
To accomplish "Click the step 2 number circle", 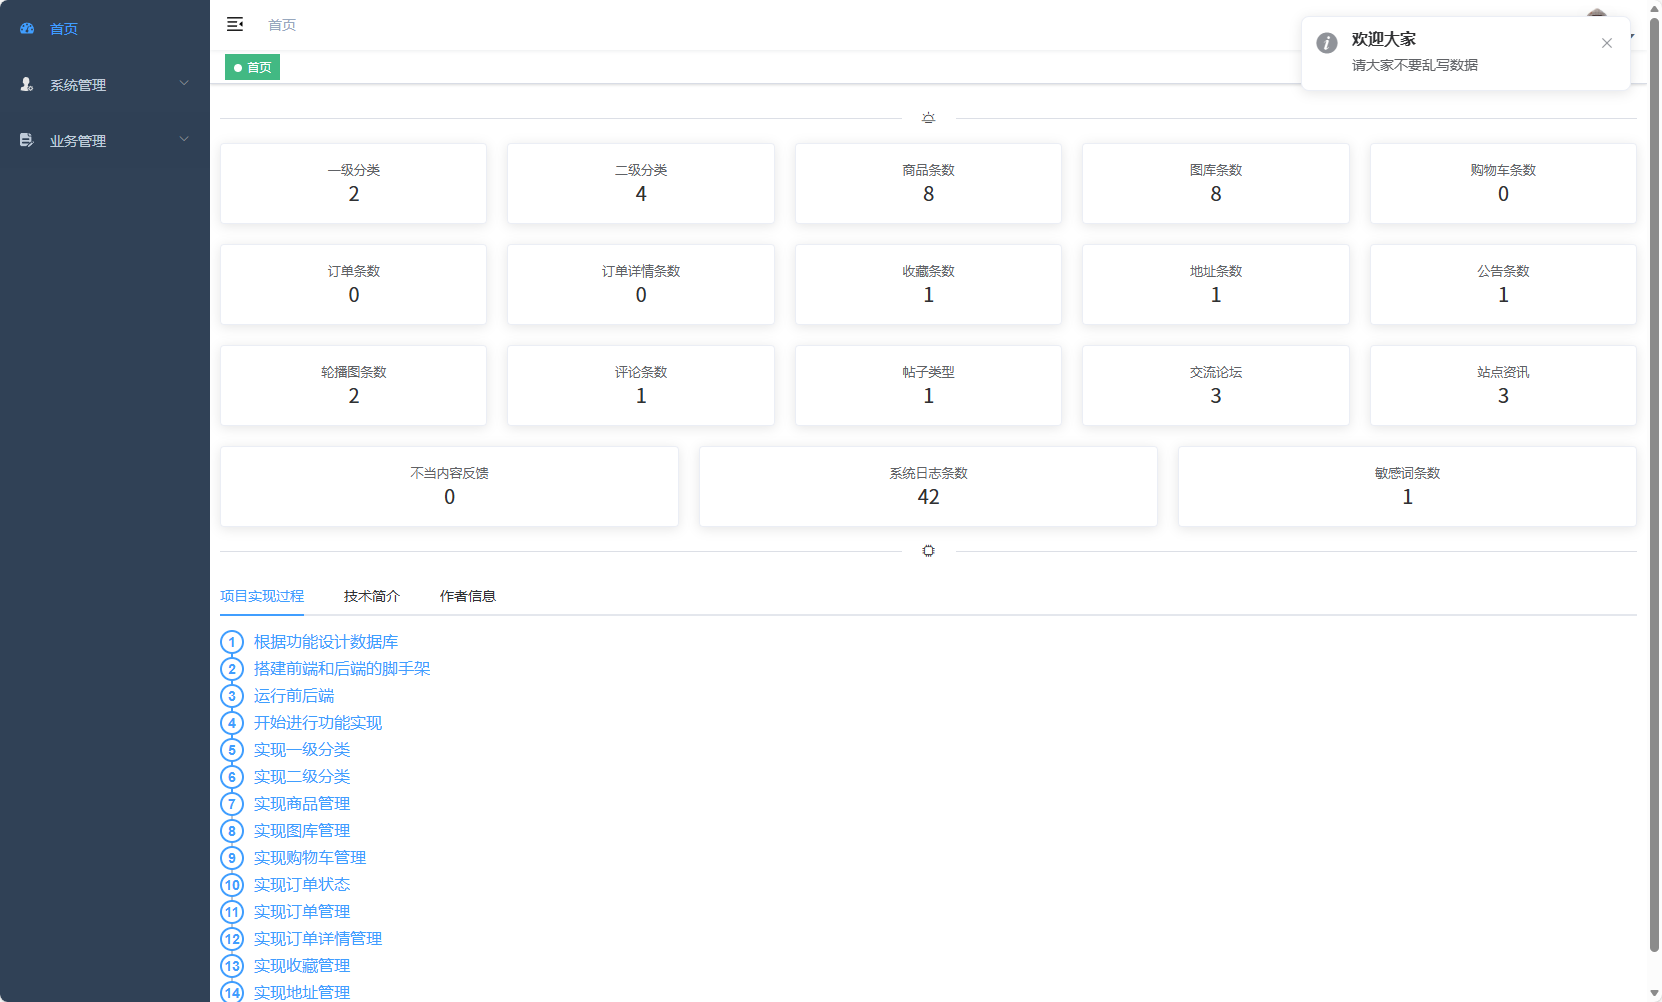I will (x=232, y=669).
